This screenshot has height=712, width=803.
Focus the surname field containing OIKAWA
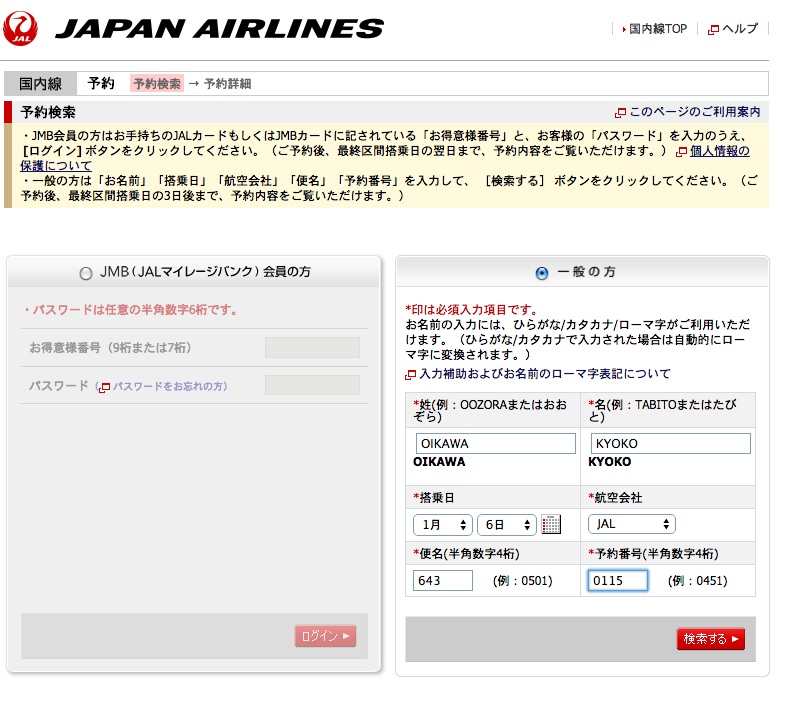pos(495,443)
